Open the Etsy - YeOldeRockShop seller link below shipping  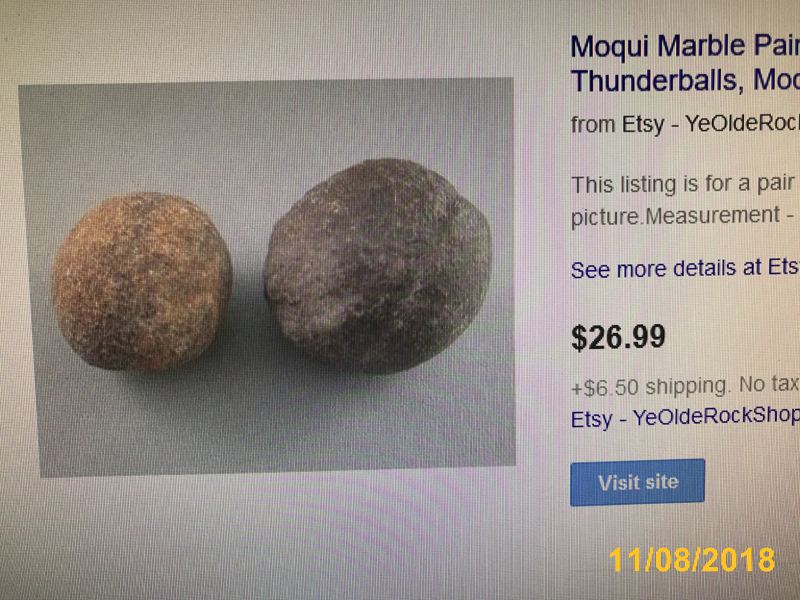[x=685, y=418]
